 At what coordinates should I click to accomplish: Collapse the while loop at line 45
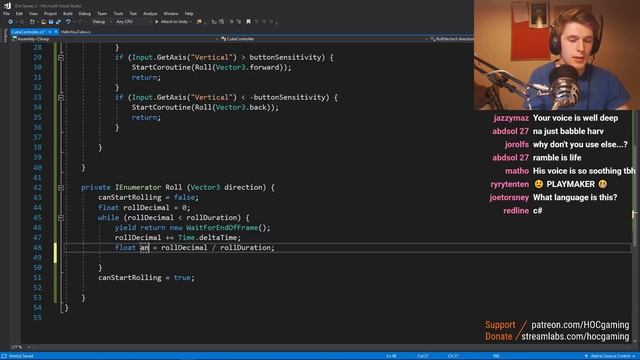point(61,218)
